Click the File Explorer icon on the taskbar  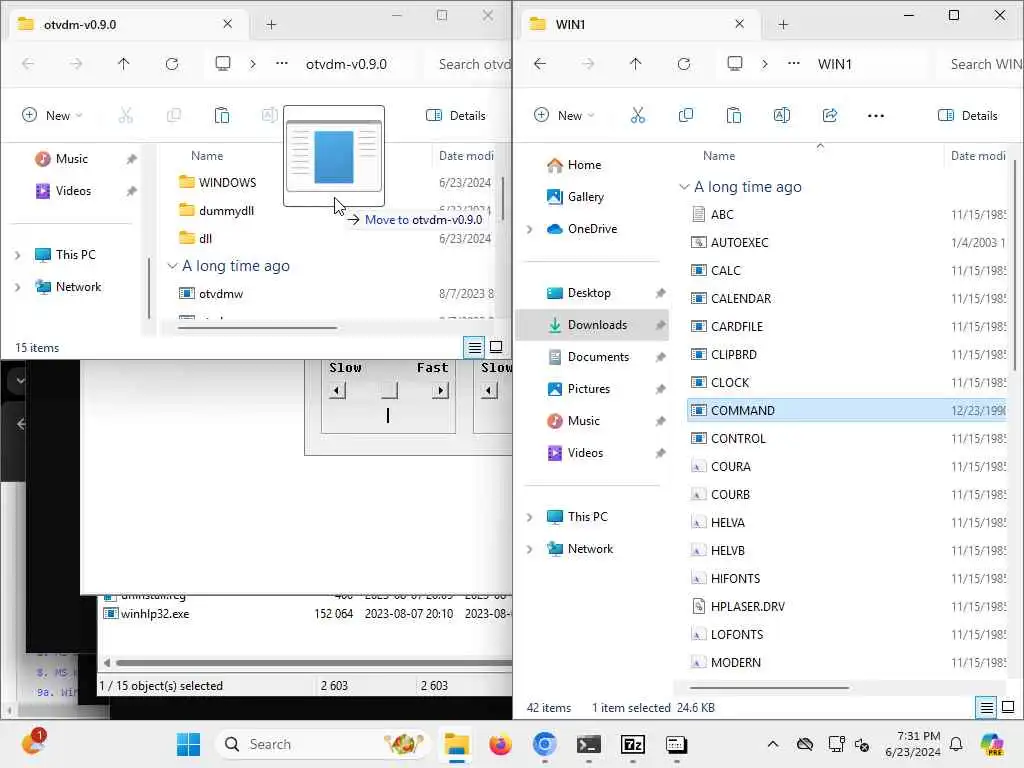tap(456, 744)
